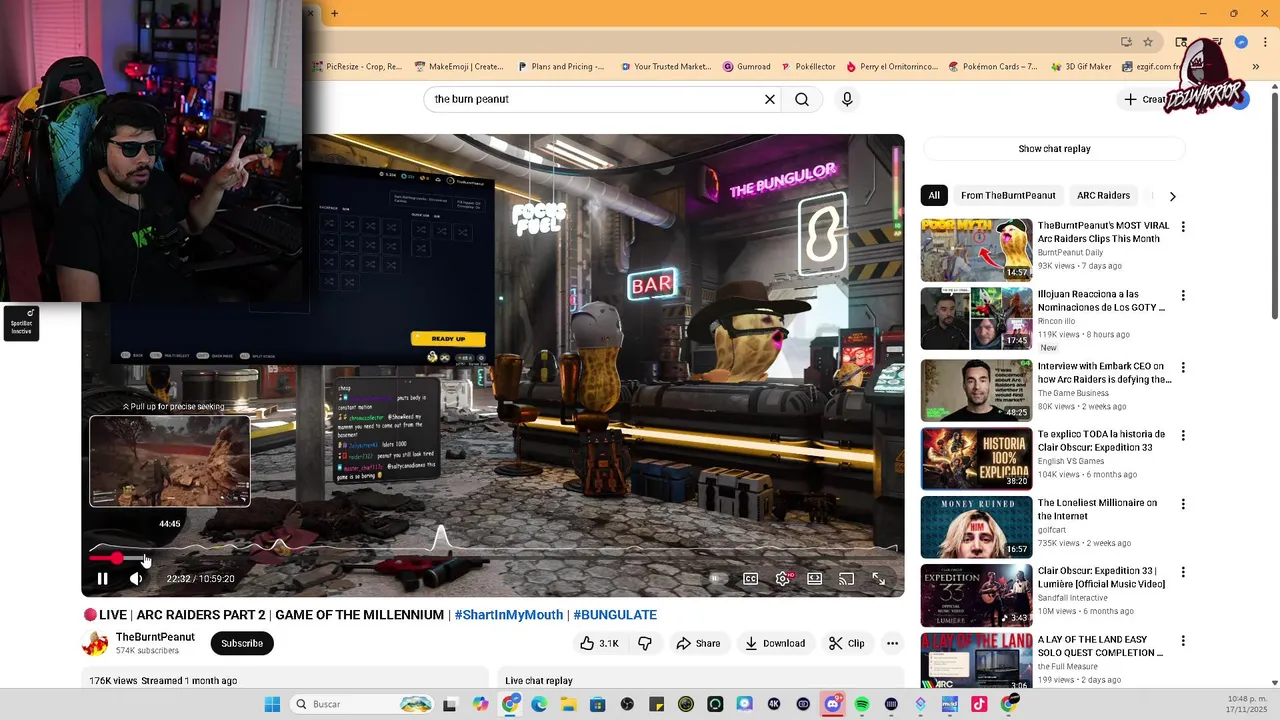Screen dimensions: 1280x720
Task: Open the player settings gear
Action: [x=783, y=578]
